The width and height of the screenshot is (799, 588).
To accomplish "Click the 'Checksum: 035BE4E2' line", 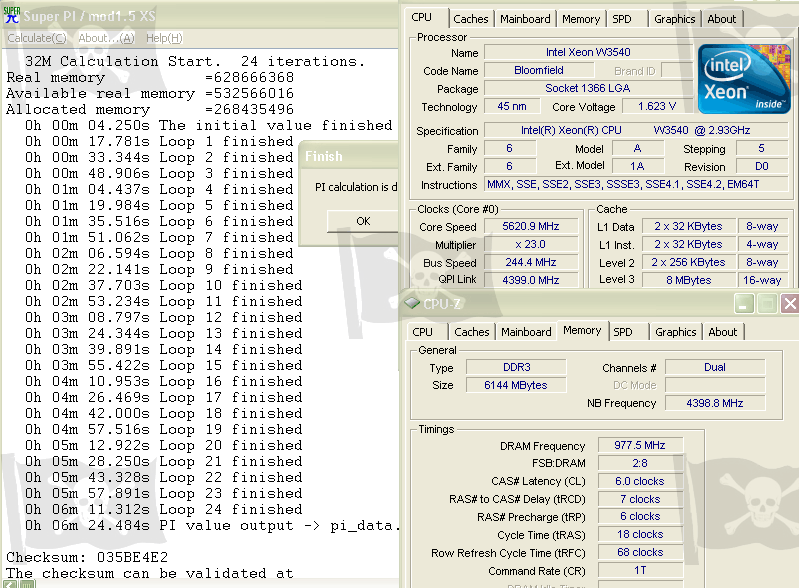I will [x=87, y=557].
